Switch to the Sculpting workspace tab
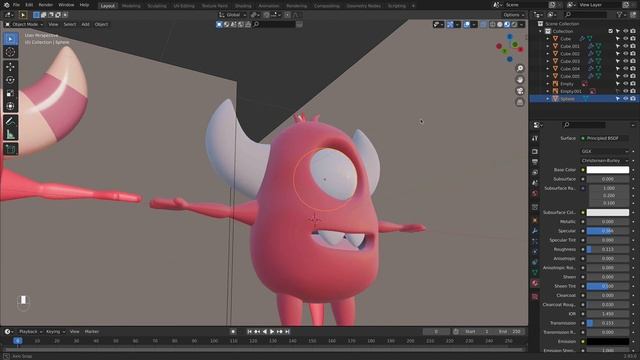Viewport: 640px width, 360px height. click(x=157, y=6)
